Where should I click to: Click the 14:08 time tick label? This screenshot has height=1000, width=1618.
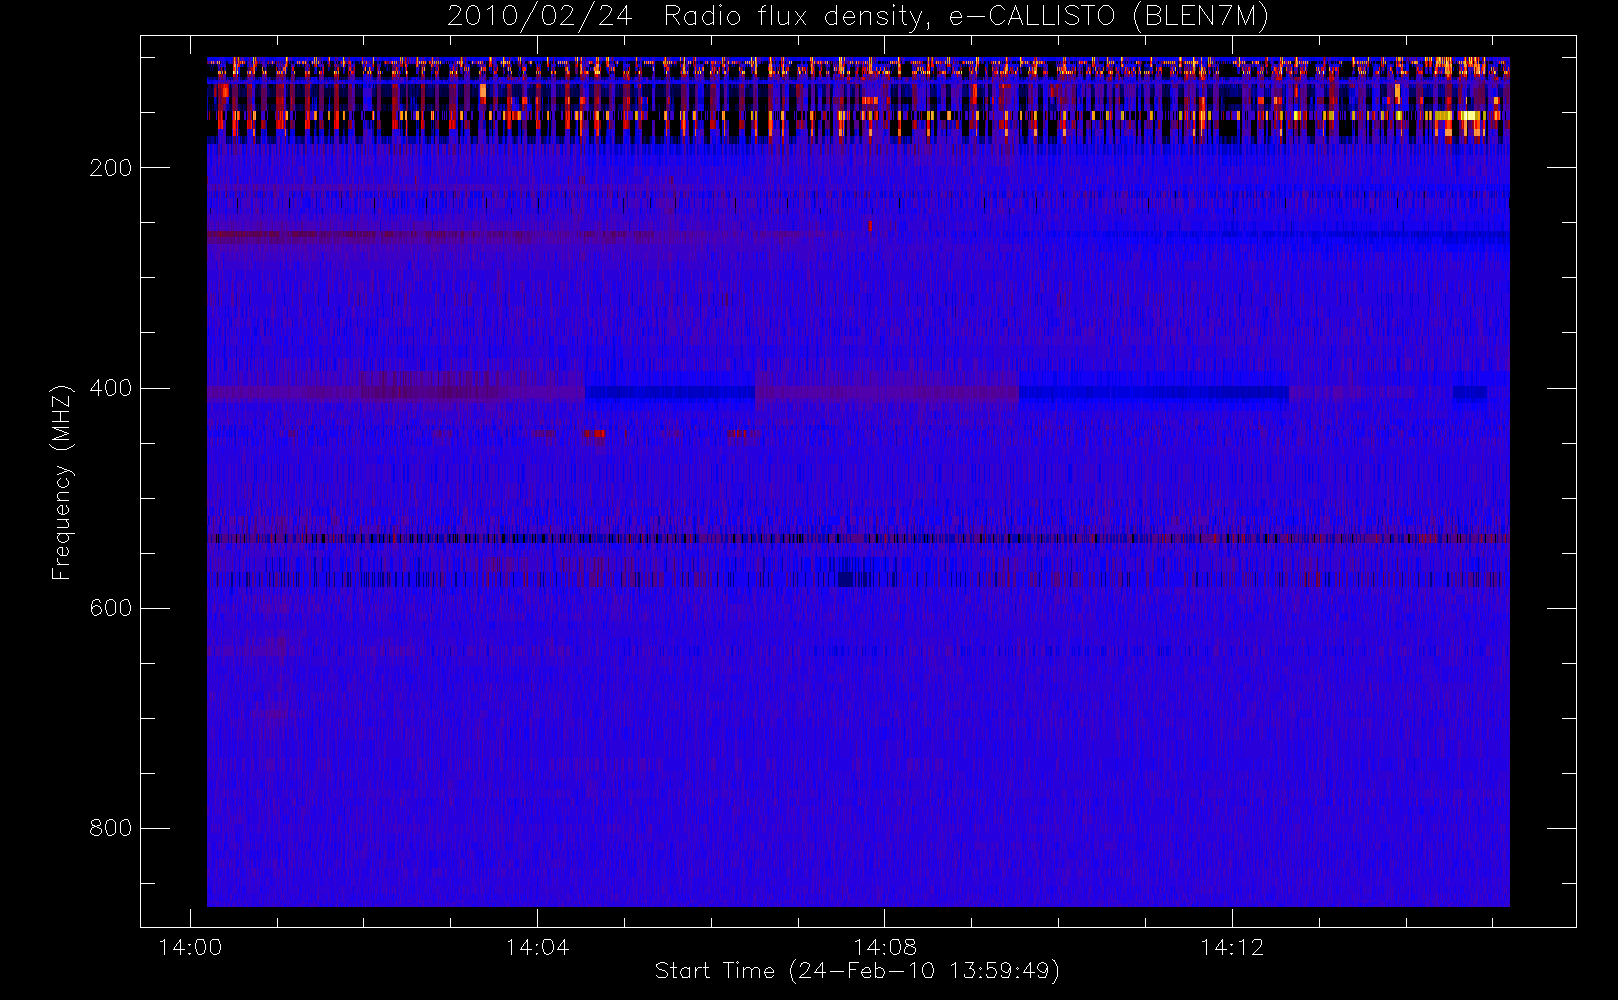884,947
